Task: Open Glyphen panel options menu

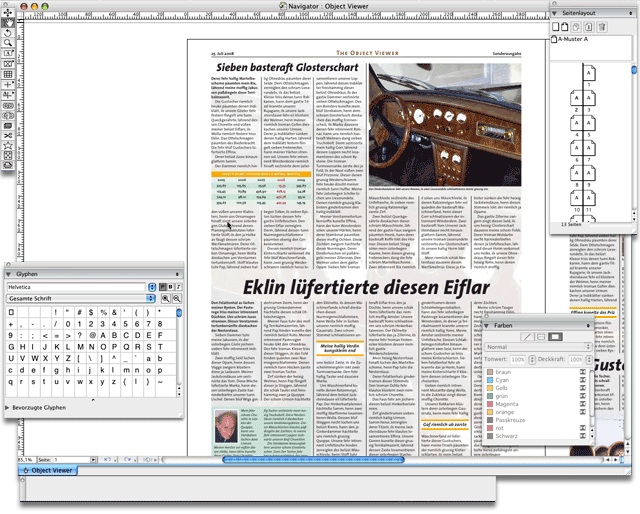Action: tap(178, 274)
